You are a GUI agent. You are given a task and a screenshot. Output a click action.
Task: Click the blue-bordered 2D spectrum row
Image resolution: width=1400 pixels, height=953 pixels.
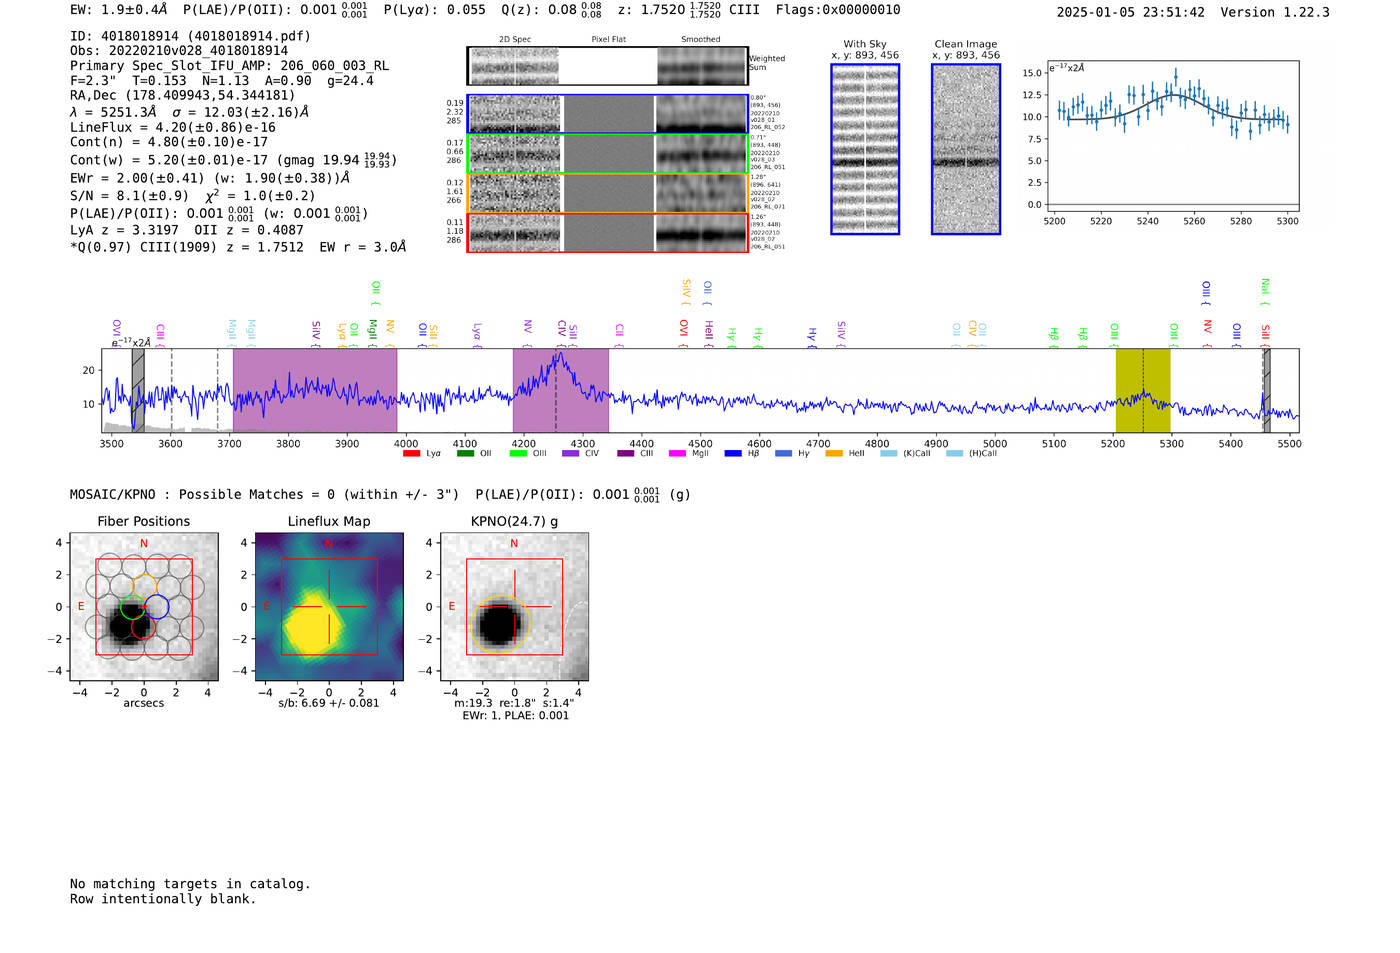608,114
